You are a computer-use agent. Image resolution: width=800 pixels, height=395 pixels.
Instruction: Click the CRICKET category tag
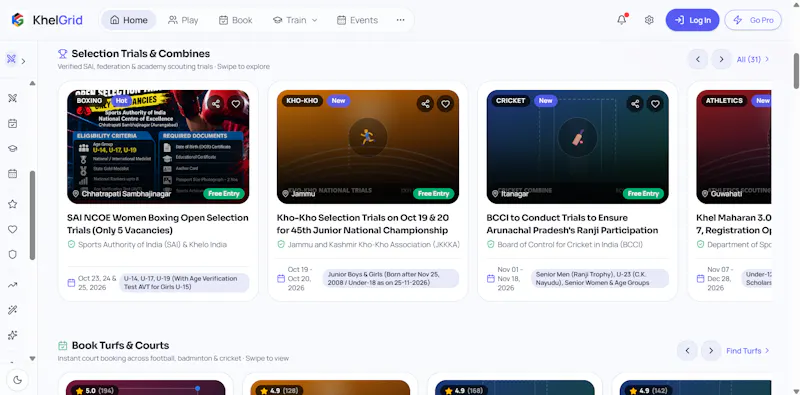tap(511, 101)
